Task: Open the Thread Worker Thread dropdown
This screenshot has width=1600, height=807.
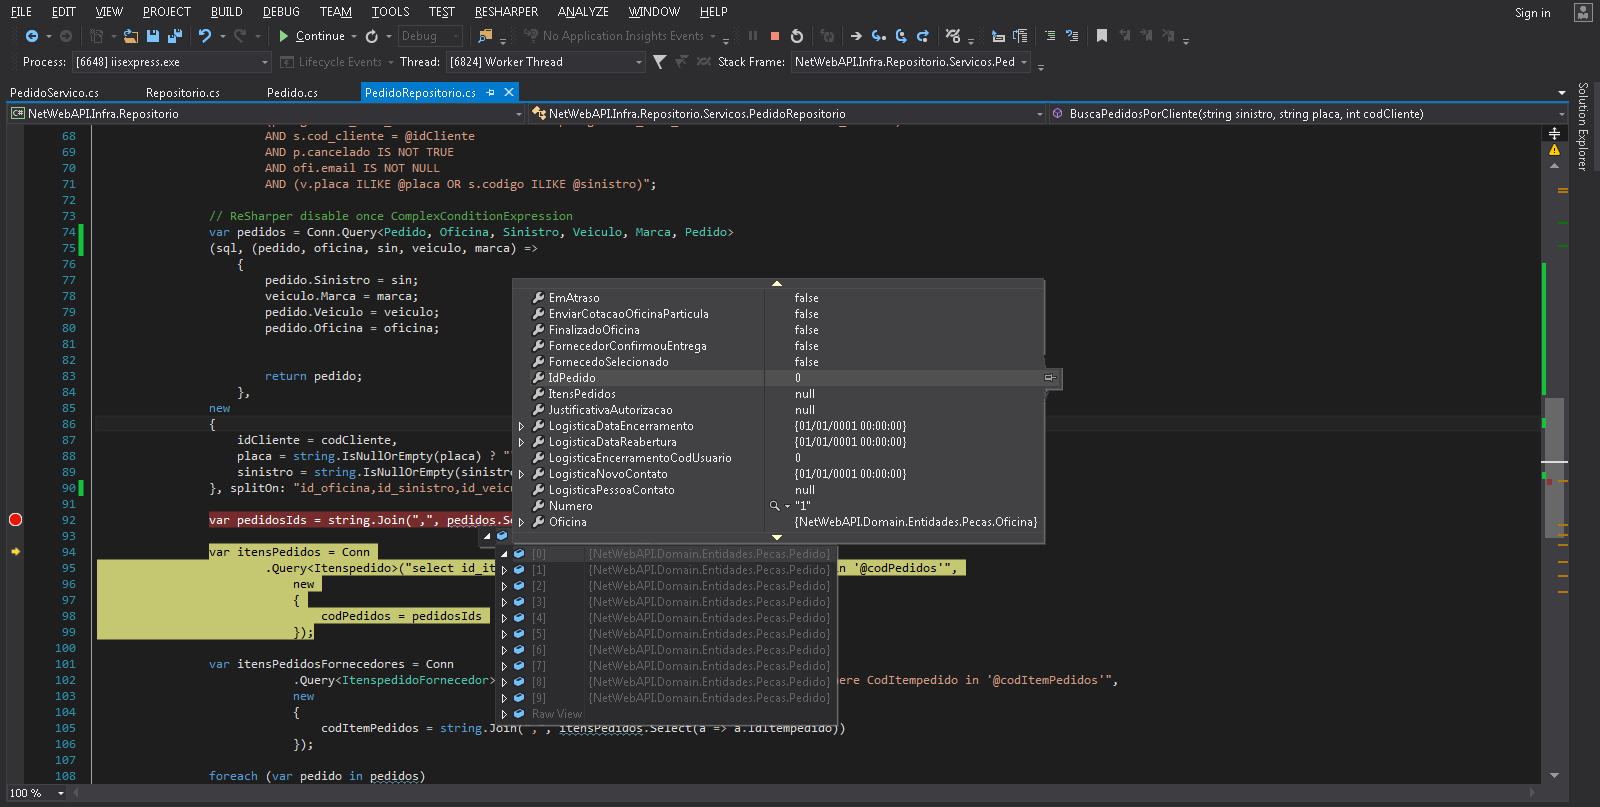Action: (639, 62)
